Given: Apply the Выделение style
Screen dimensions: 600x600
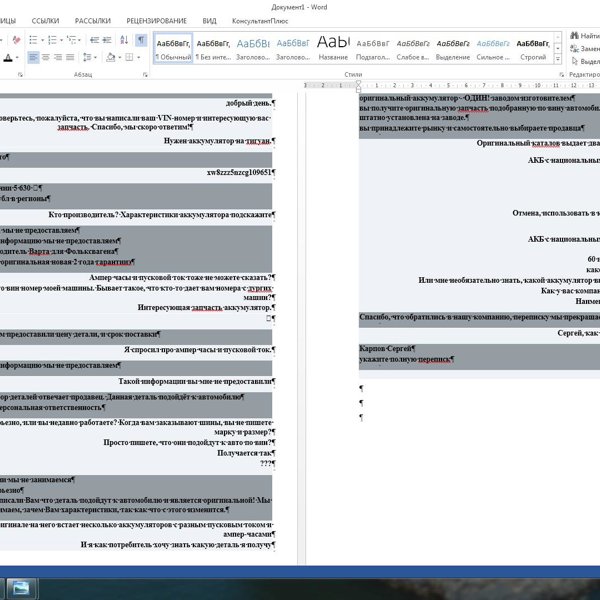Looking at the screenshot, I should coord(453,48).
